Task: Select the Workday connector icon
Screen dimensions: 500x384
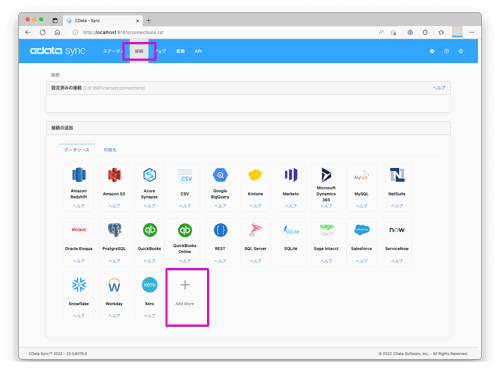Action: click(114, 285)
